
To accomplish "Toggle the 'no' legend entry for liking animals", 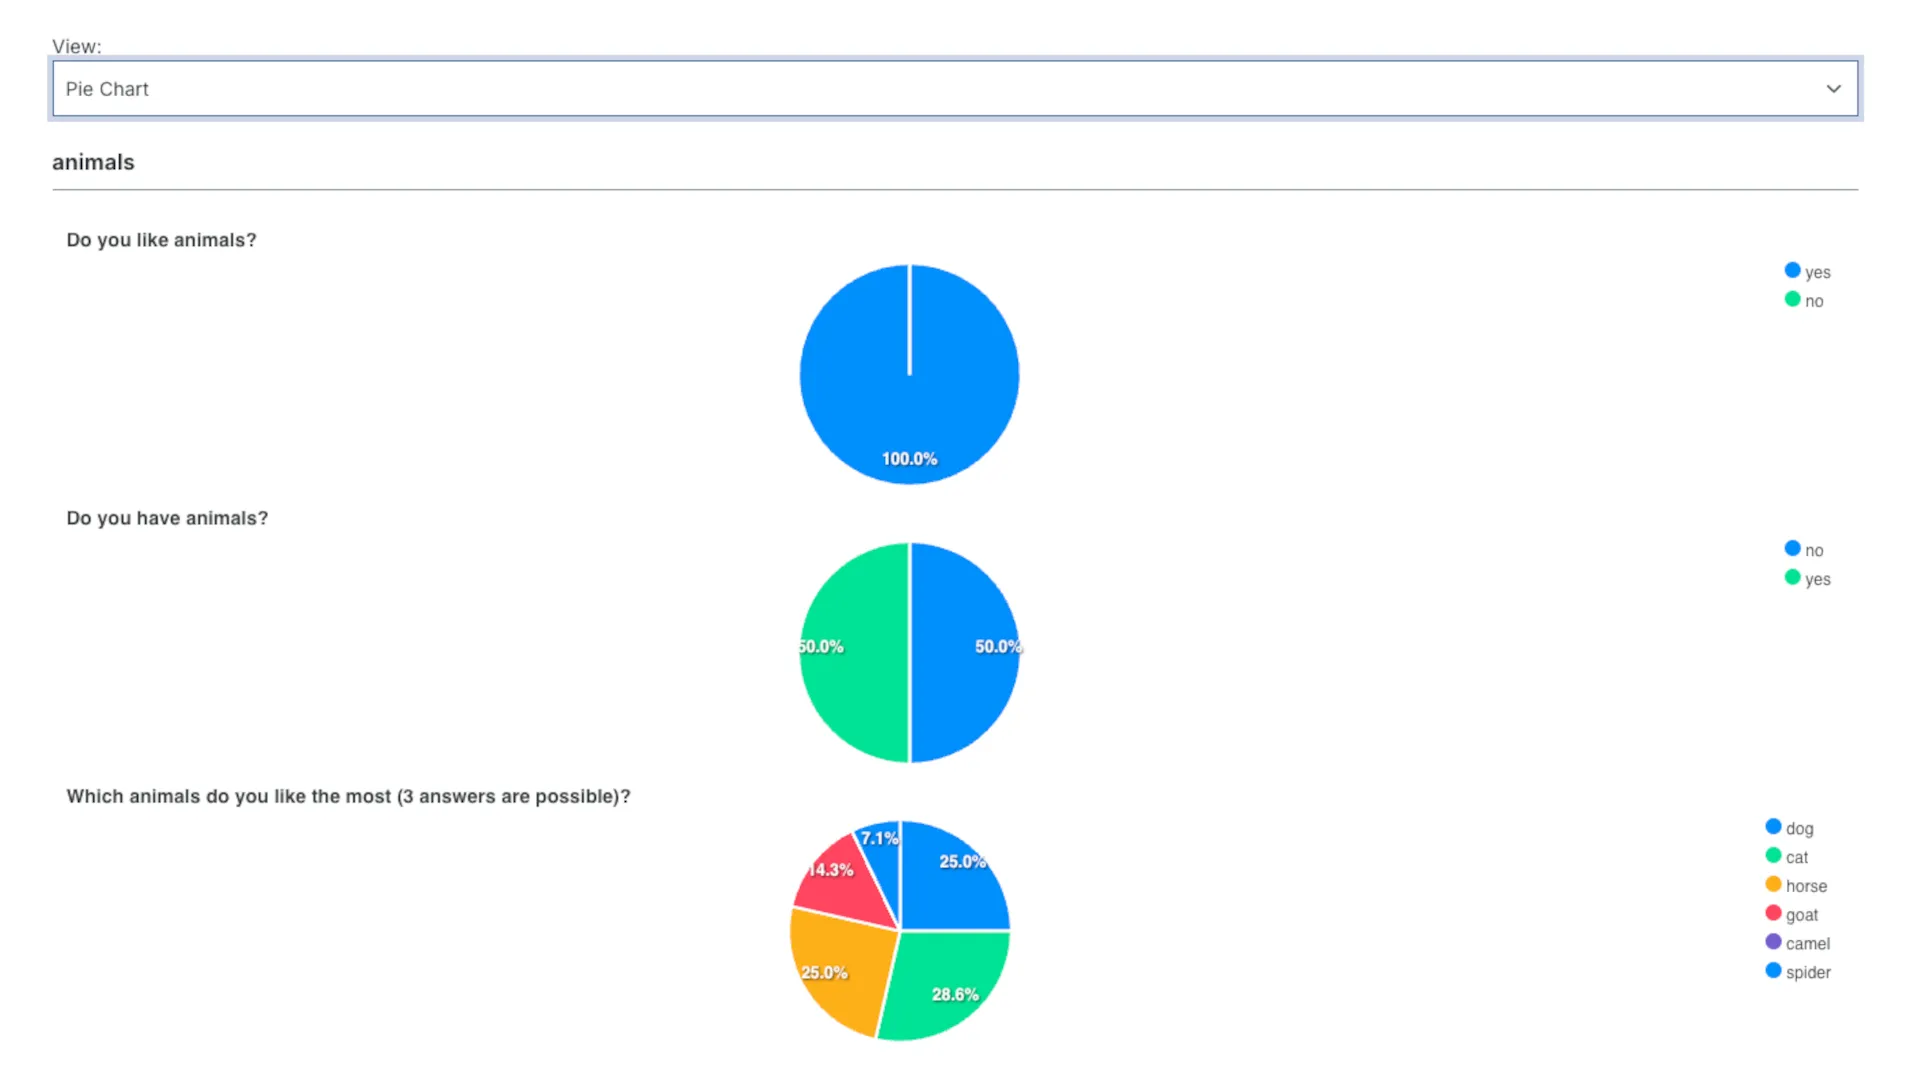I will click(1813, 301).
